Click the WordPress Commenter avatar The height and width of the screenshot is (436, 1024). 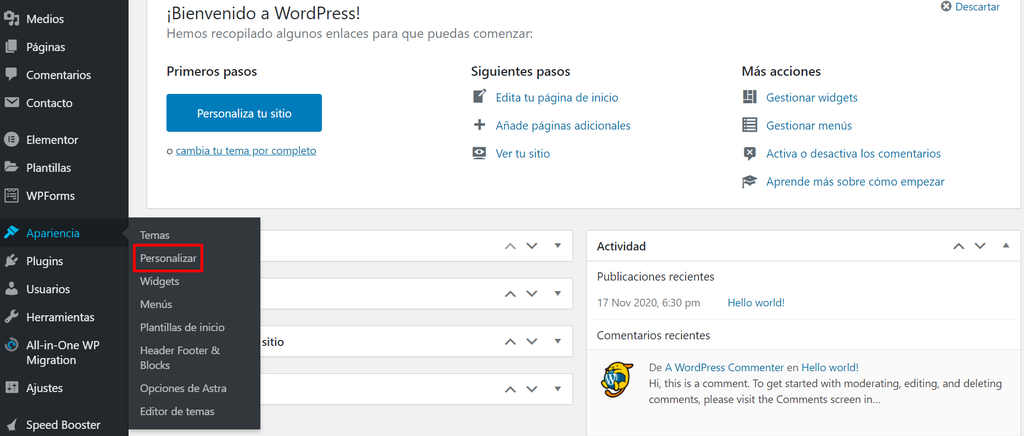coord(617,380)
